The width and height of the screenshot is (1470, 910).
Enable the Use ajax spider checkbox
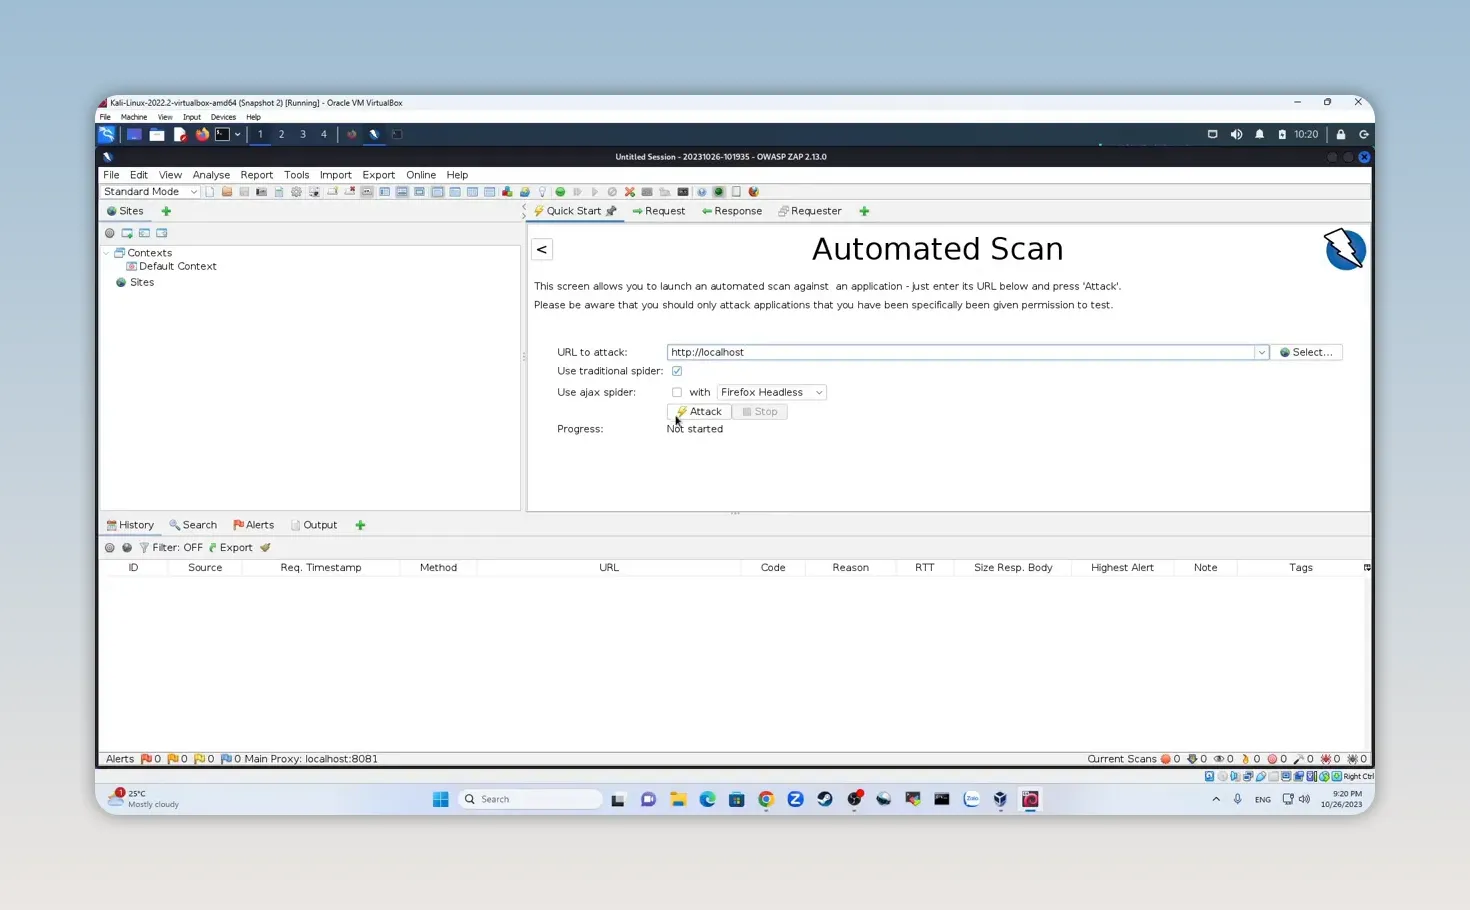[677, 392]
